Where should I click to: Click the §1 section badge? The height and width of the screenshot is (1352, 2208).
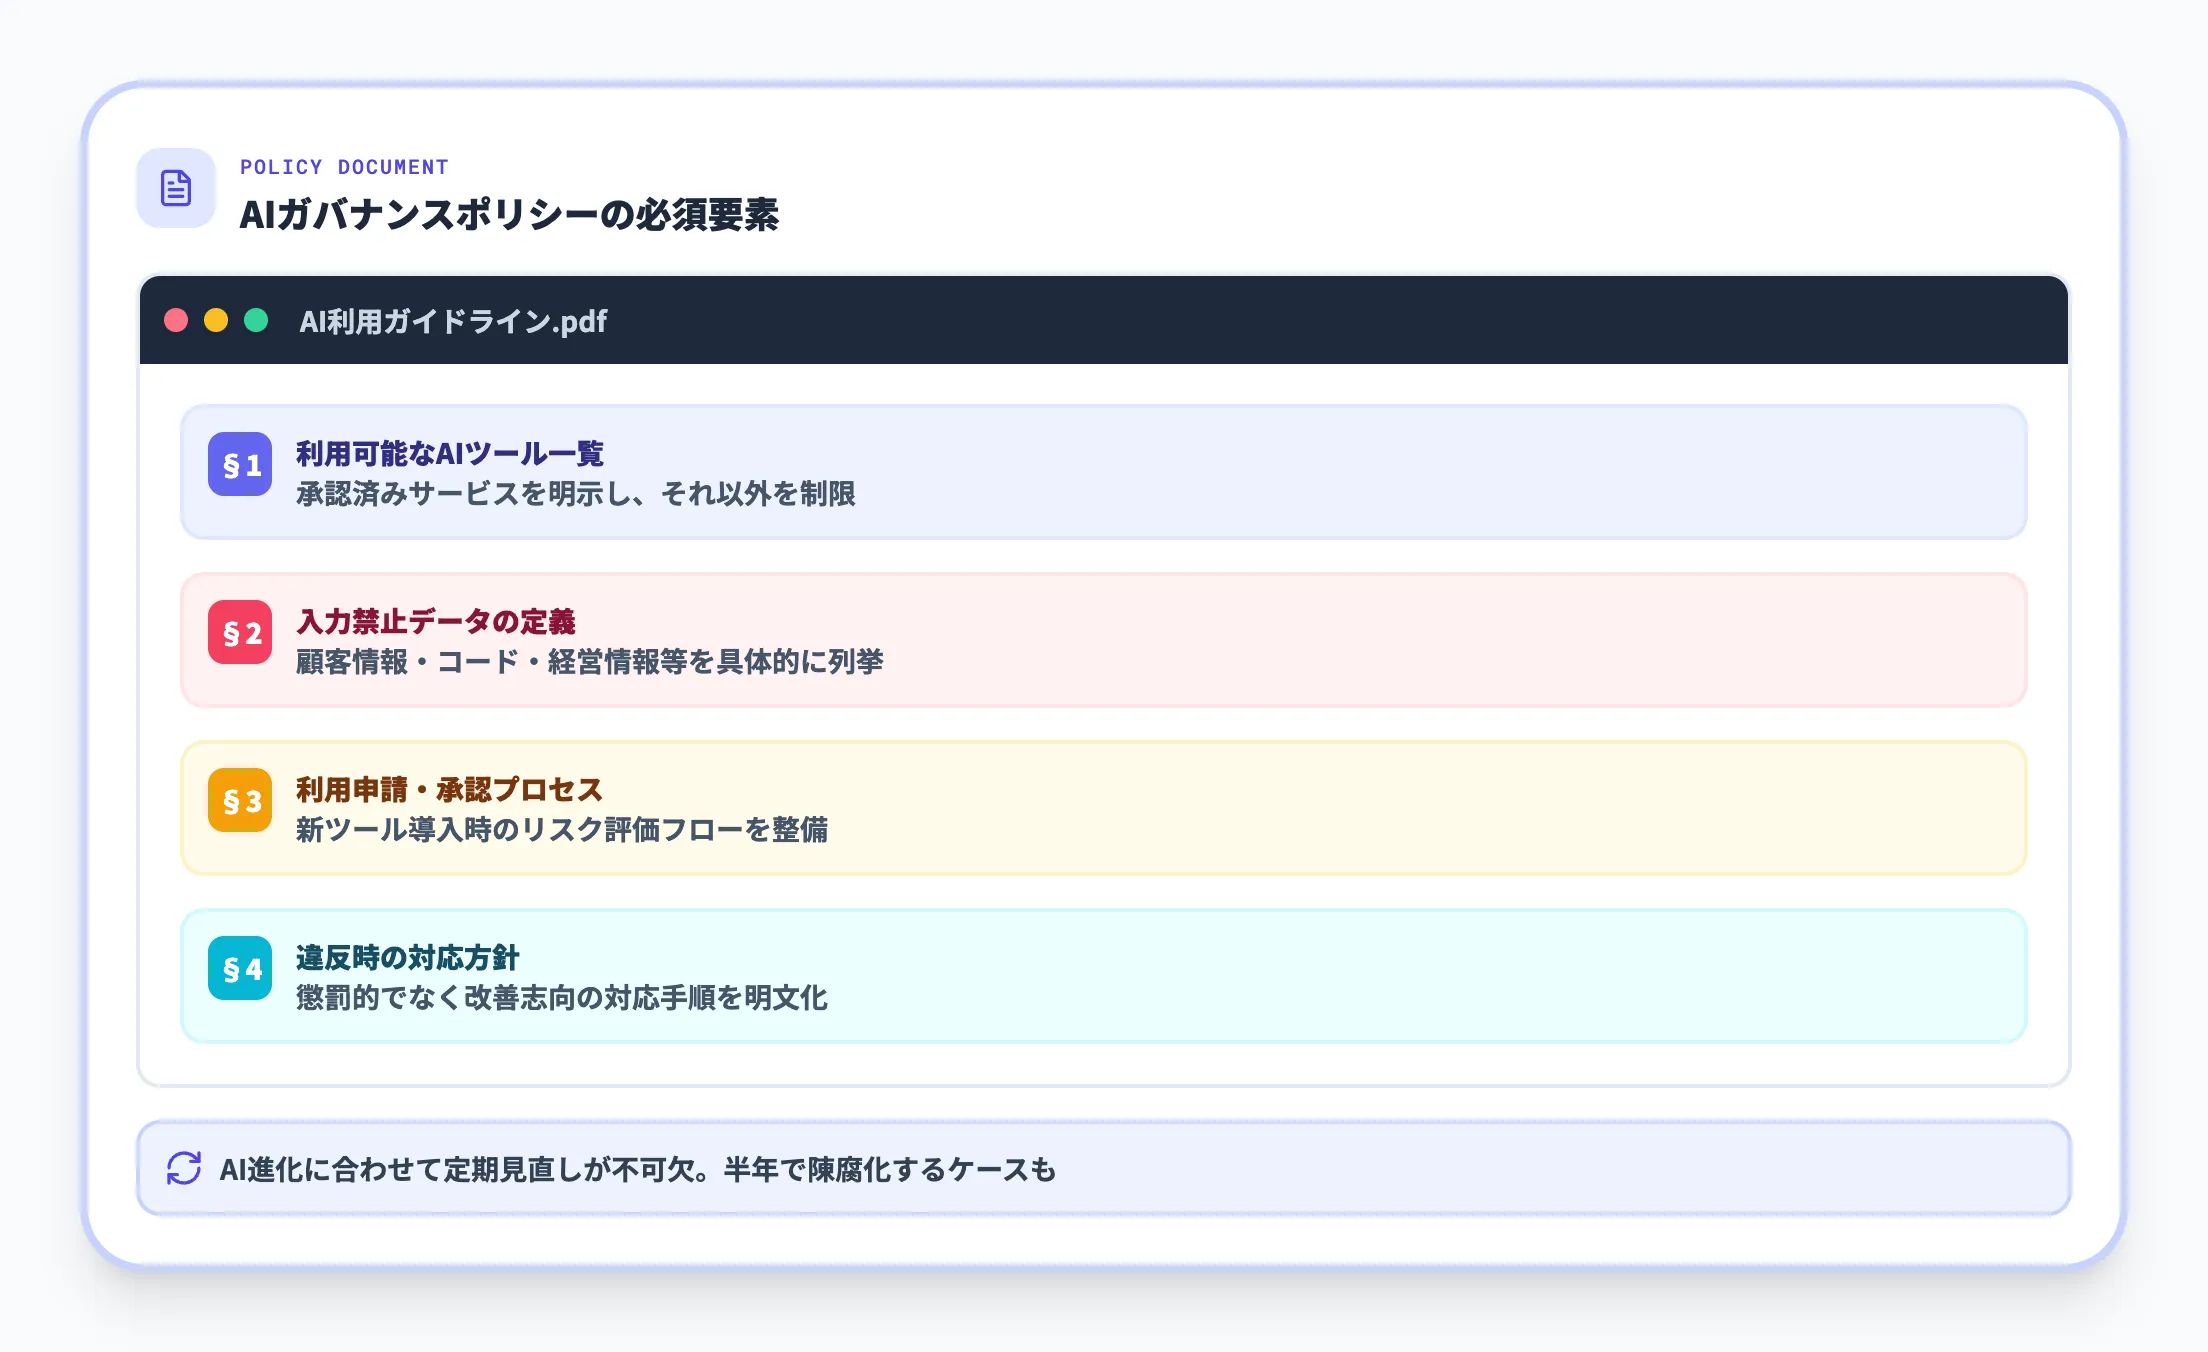(240, 464)
